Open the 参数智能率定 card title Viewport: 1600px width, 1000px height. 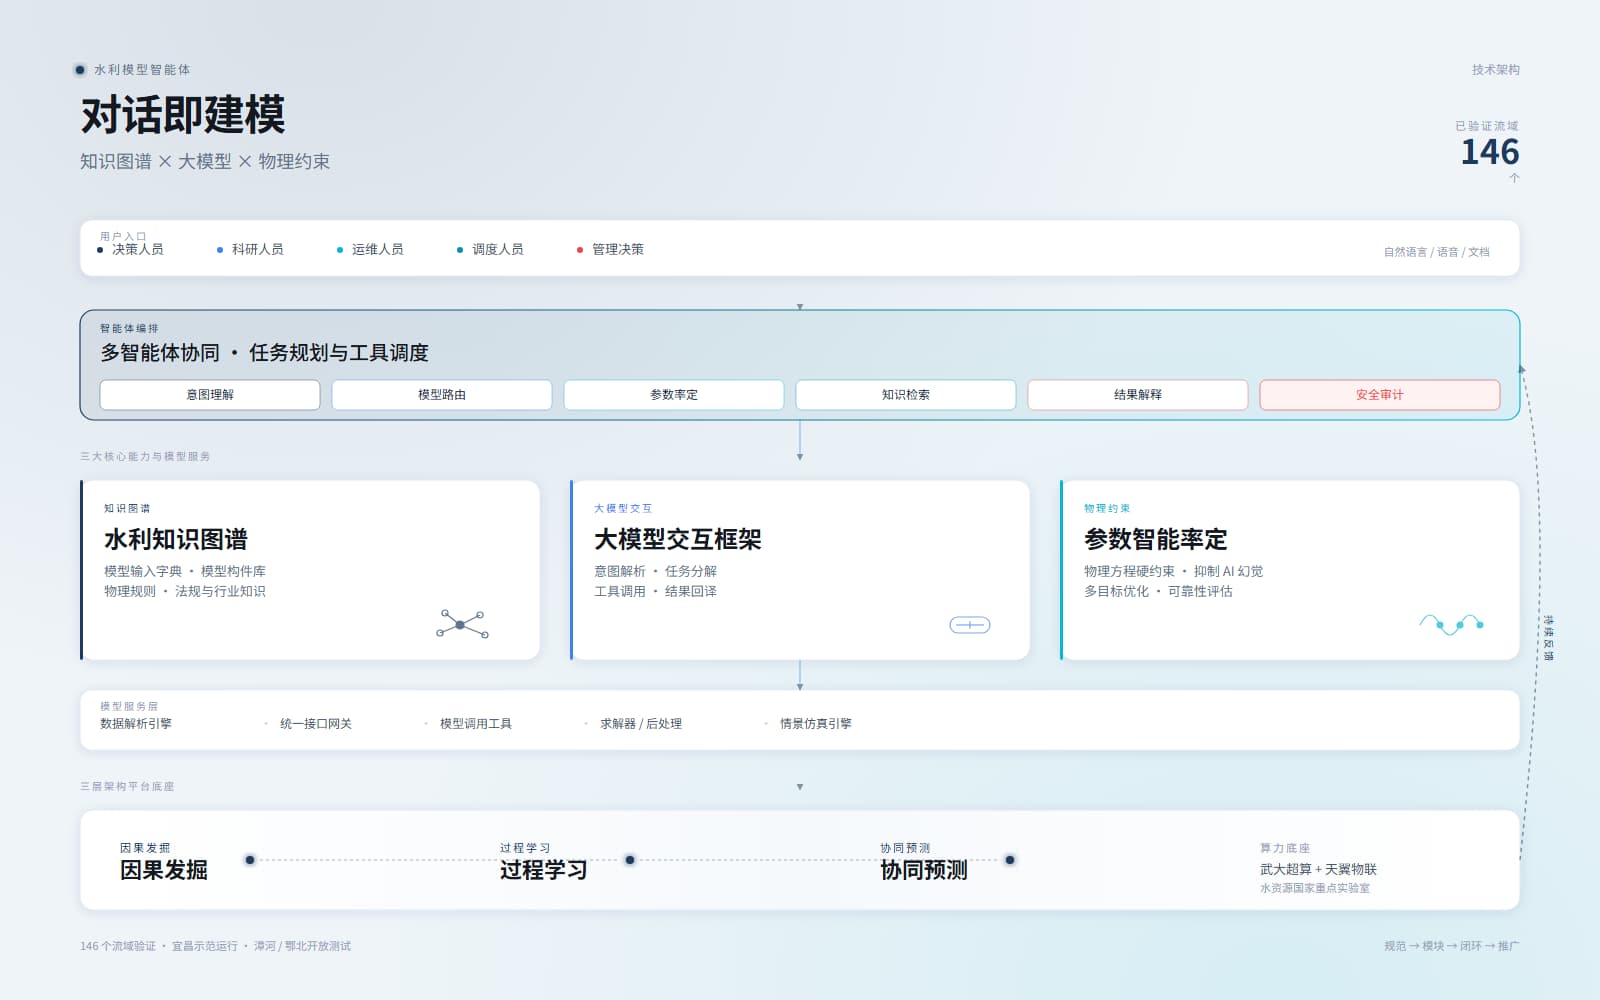click(1156, 539)
